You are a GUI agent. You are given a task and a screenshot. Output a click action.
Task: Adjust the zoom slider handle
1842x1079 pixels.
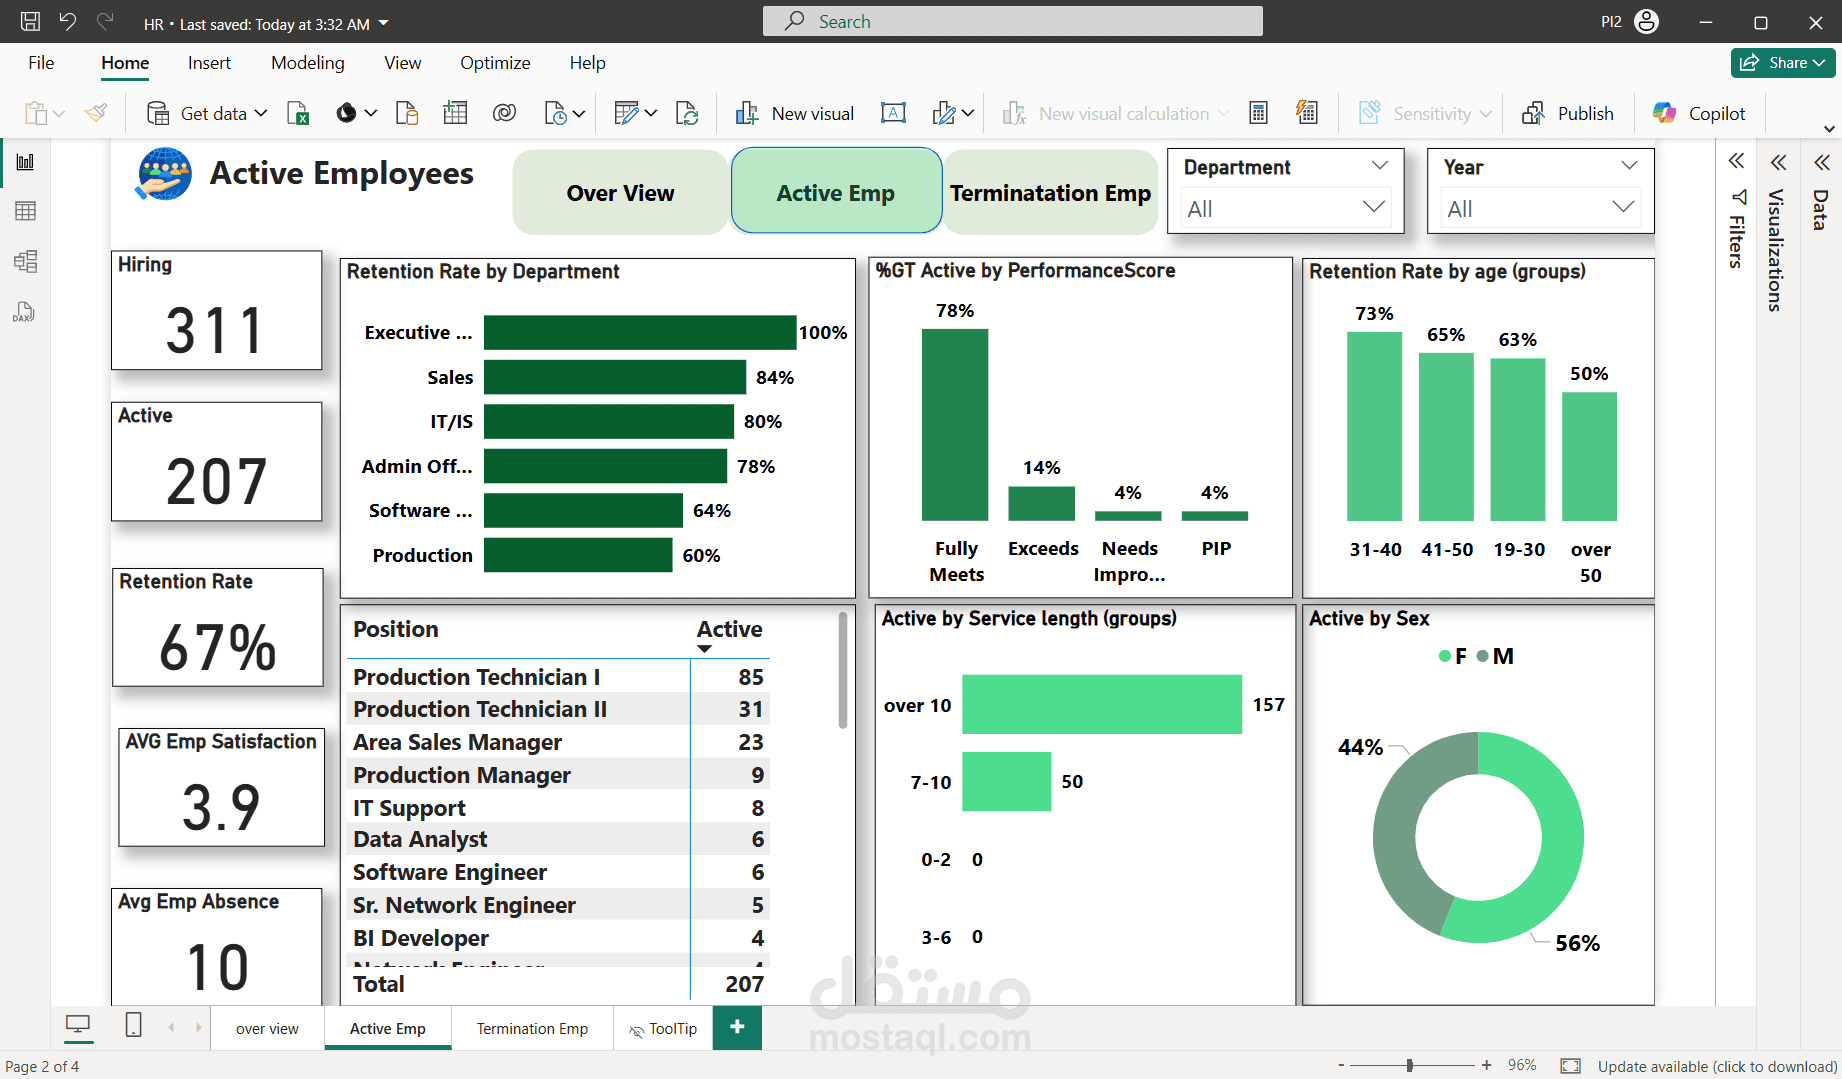[x=1410, y=1066]
